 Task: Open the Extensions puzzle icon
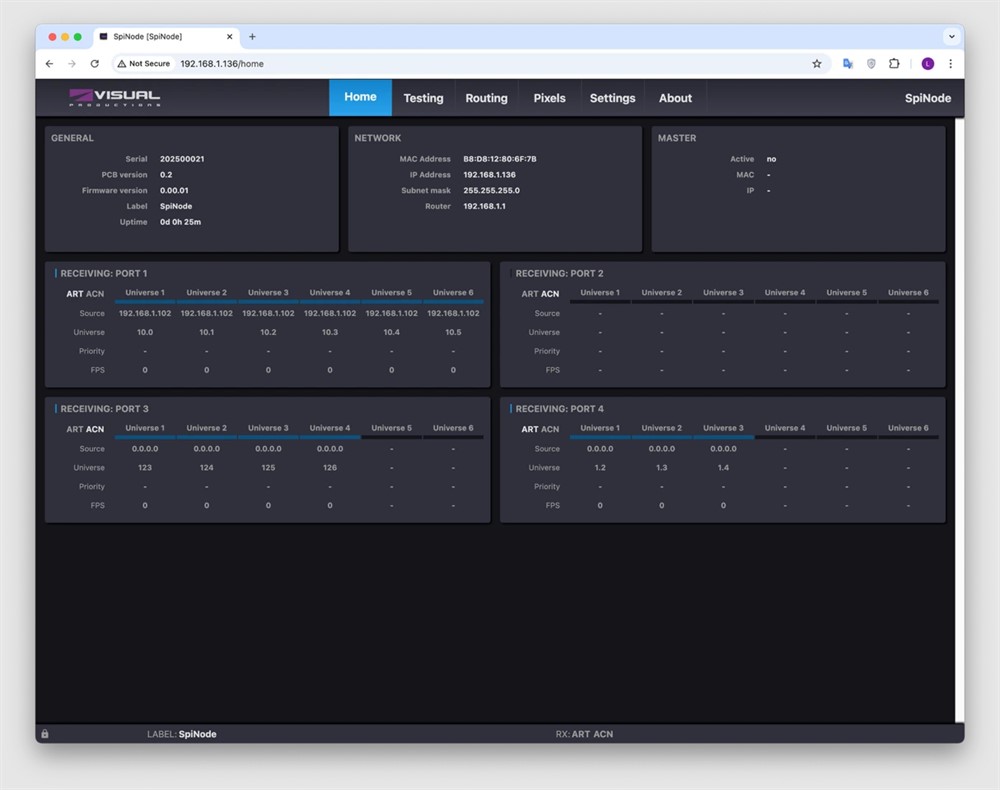(895, 64)
